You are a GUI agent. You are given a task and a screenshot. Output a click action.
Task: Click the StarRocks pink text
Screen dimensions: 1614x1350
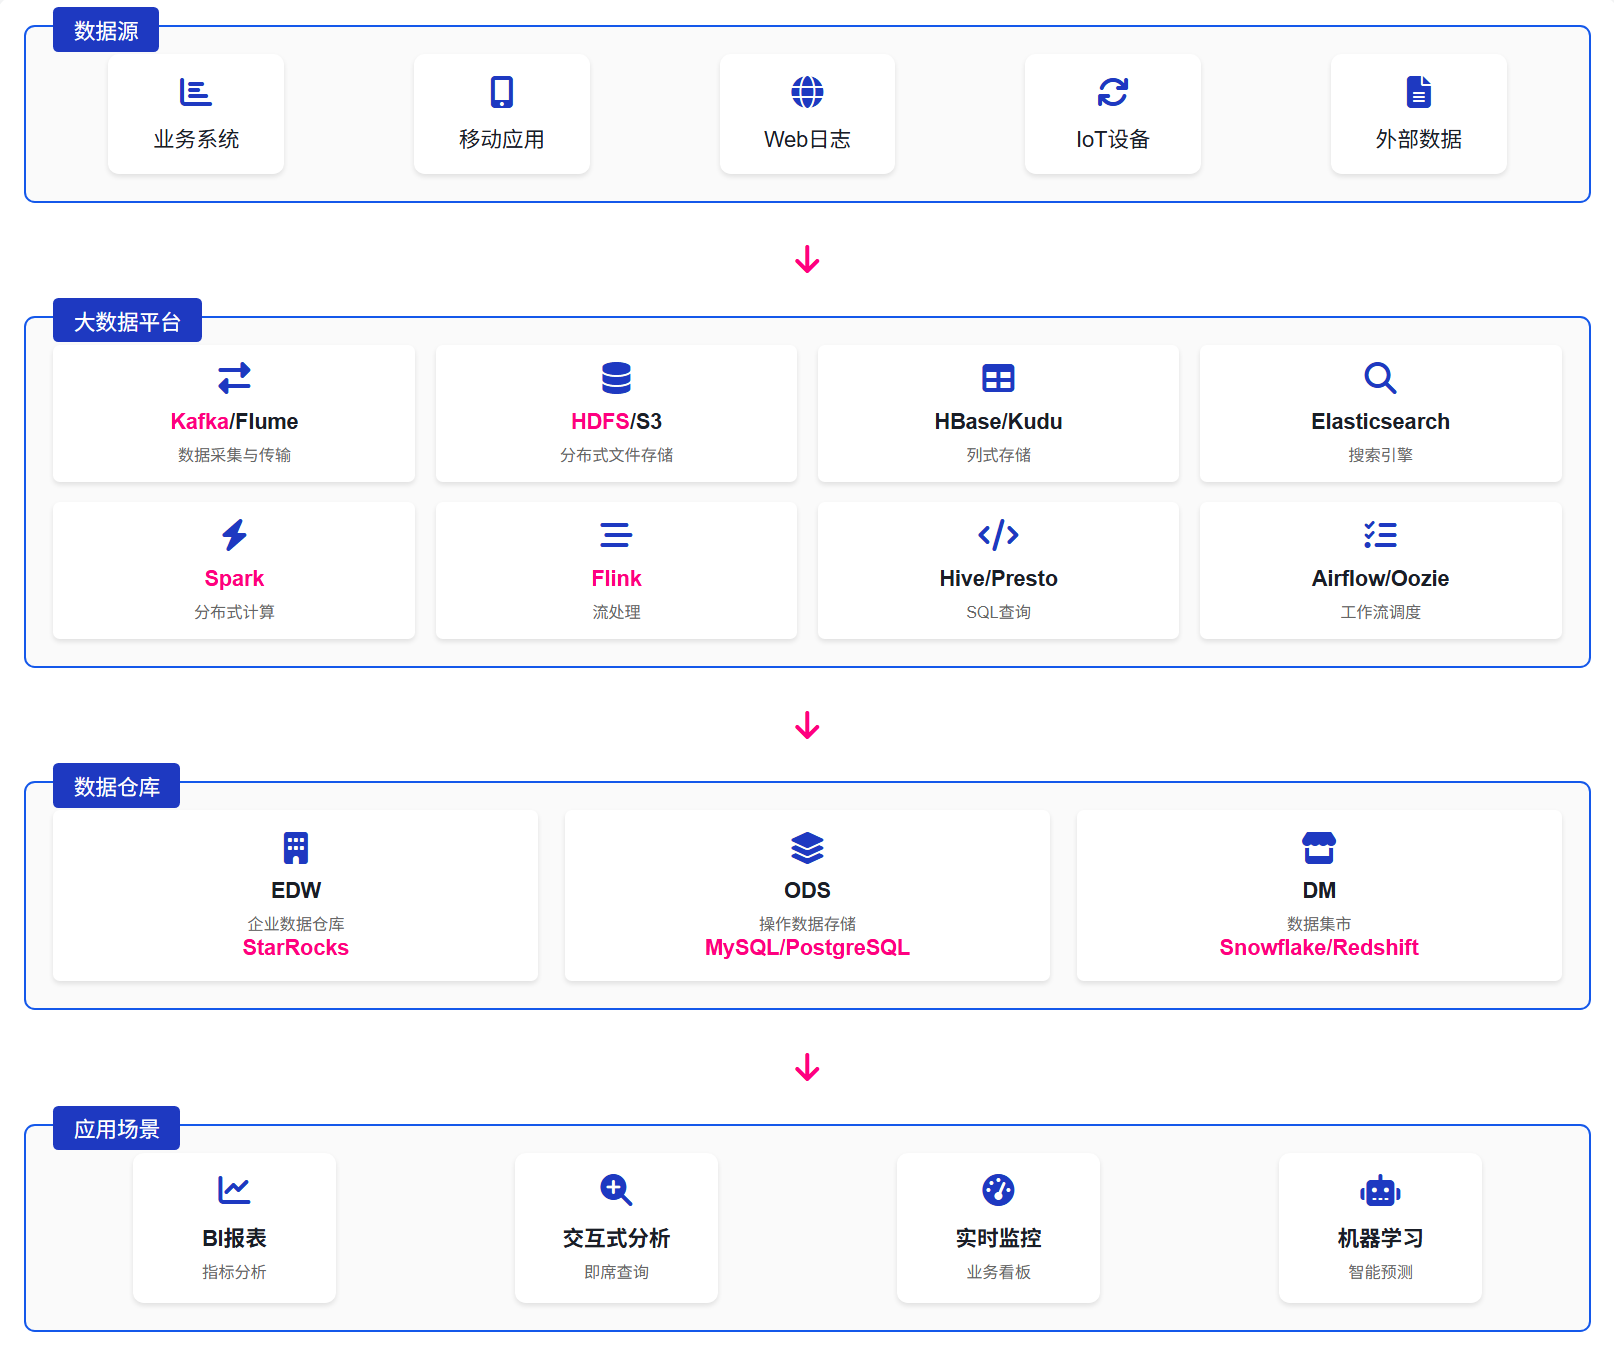coord(296,948)
